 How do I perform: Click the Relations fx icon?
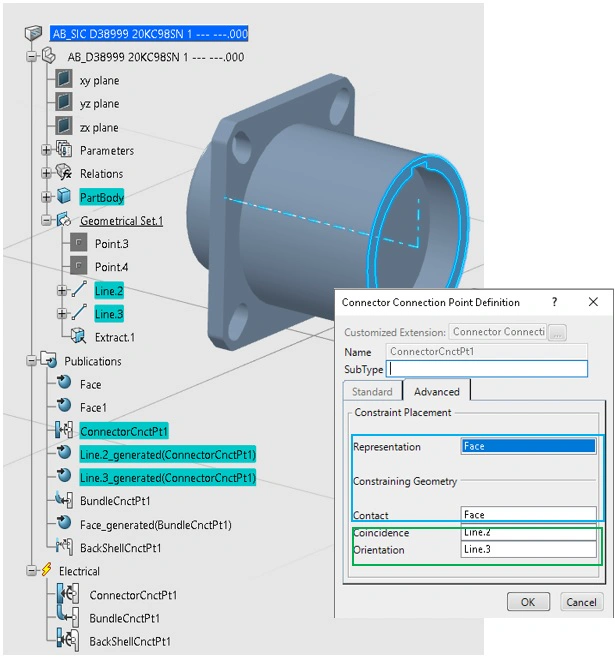(64, 173)
